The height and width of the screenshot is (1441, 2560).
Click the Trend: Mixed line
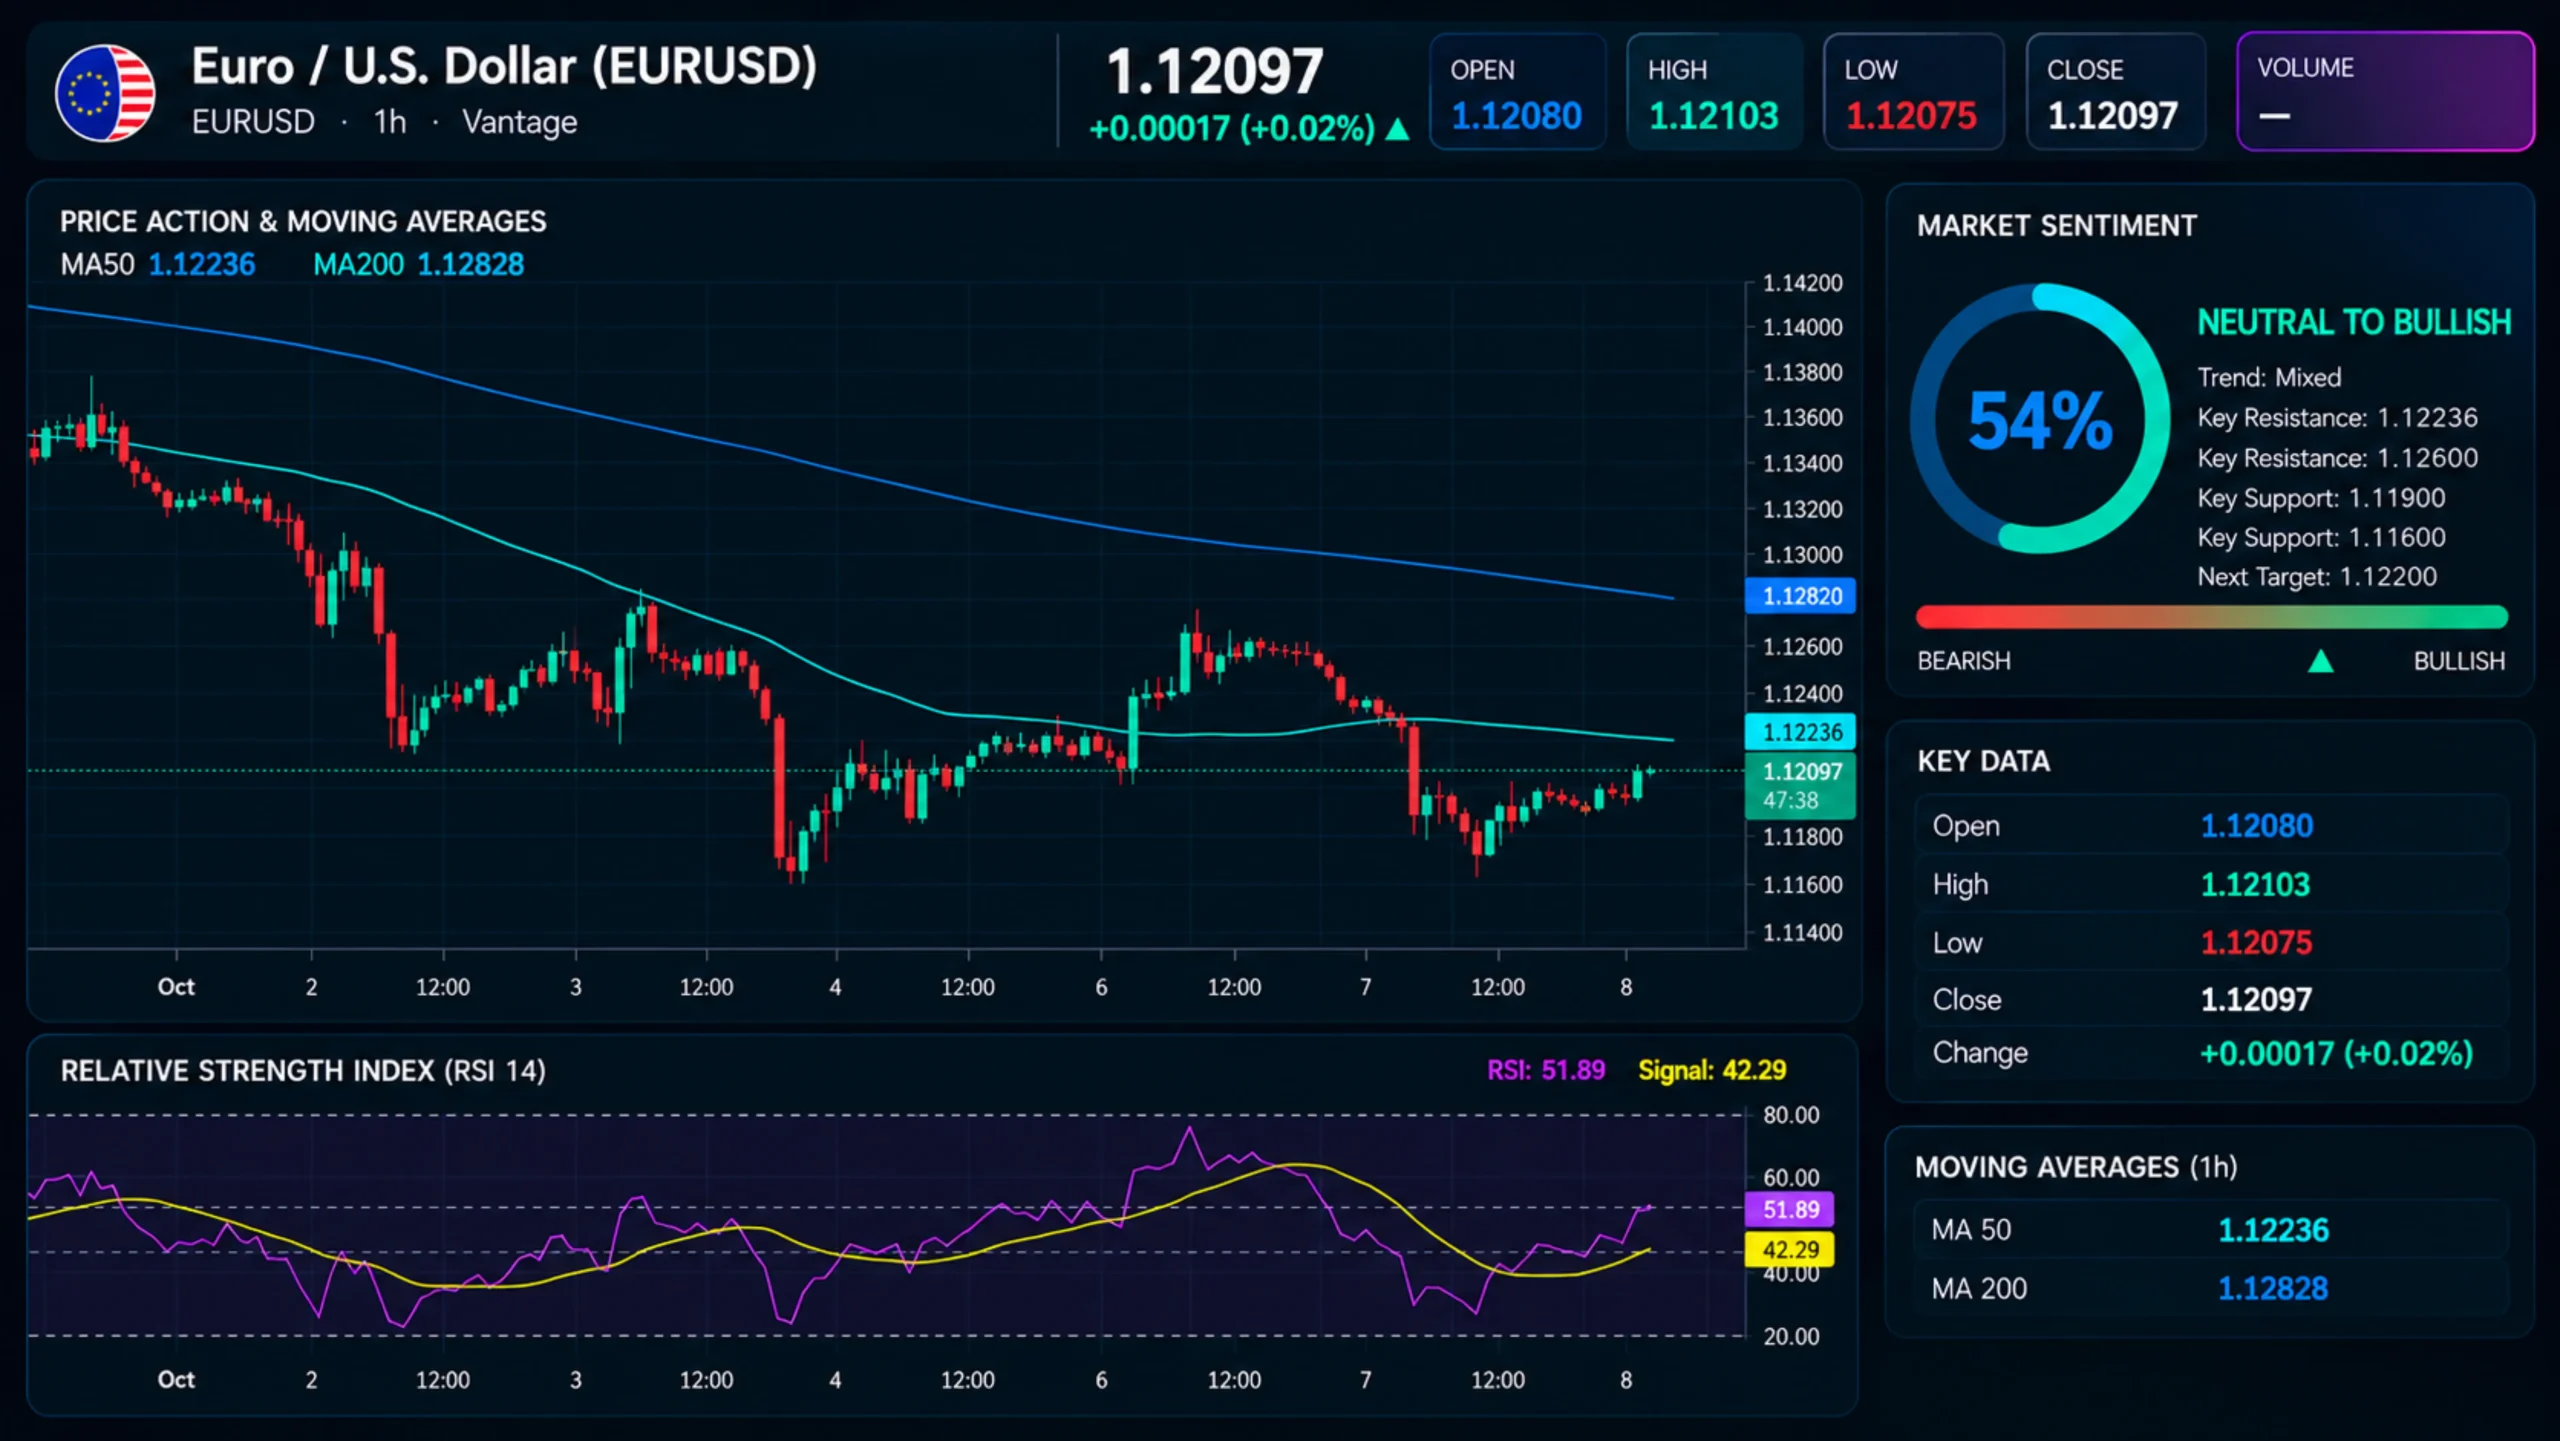pyautogui.click(x=2269, y=378)
